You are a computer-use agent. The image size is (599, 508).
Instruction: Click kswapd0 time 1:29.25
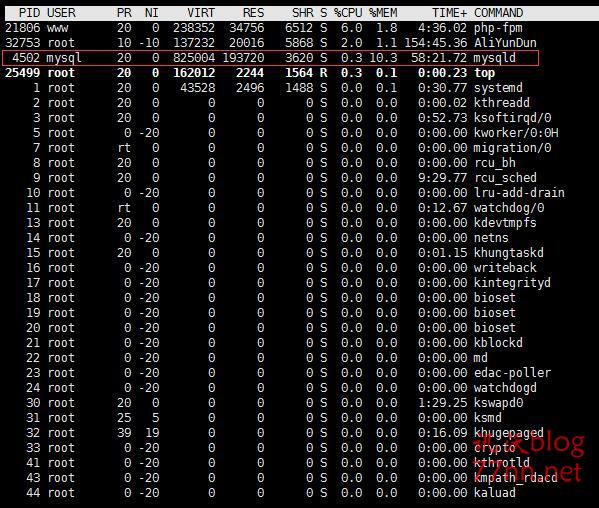[442, 403]
